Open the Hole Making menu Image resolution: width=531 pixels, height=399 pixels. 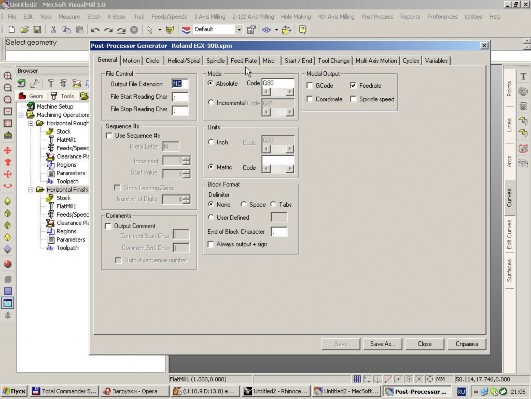pyautogui.click(x=296, y=17)
